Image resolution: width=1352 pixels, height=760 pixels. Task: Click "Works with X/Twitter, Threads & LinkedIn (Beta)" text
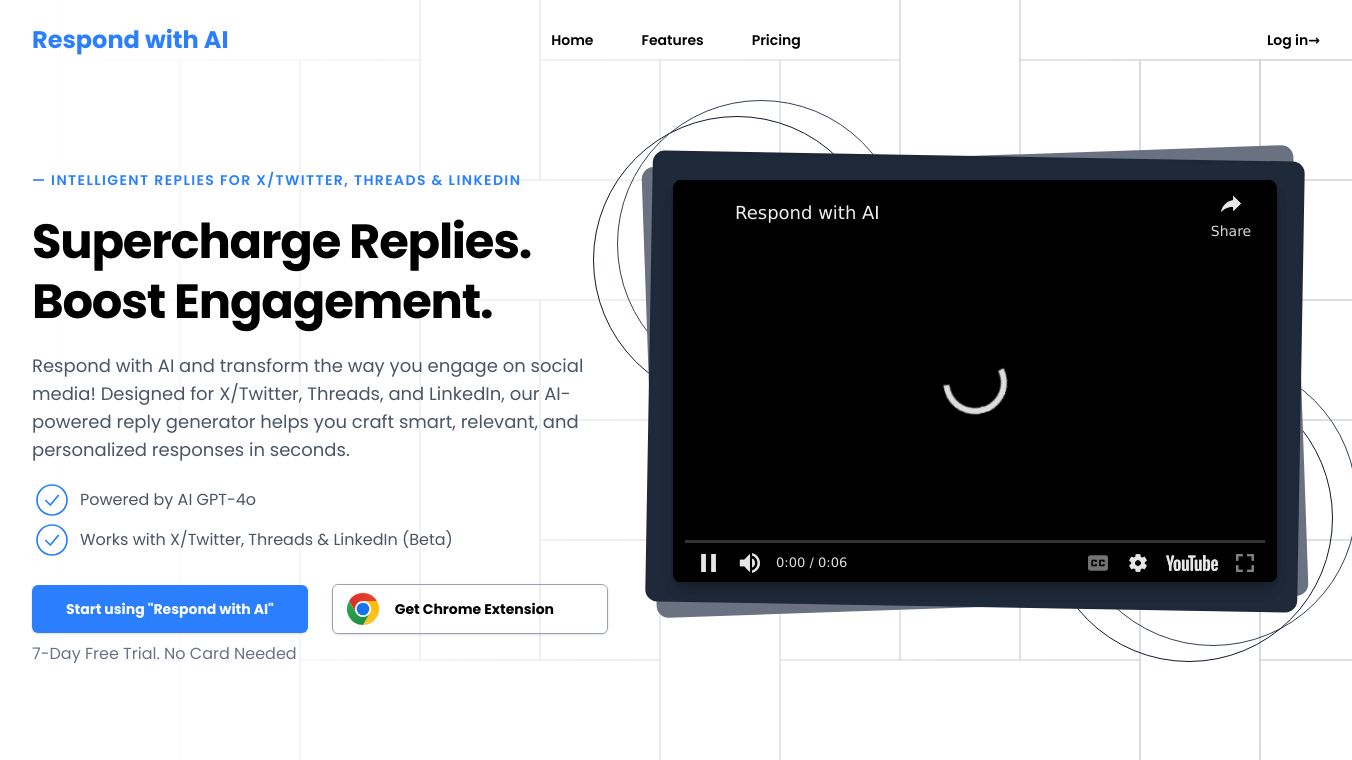coord(266,540)
